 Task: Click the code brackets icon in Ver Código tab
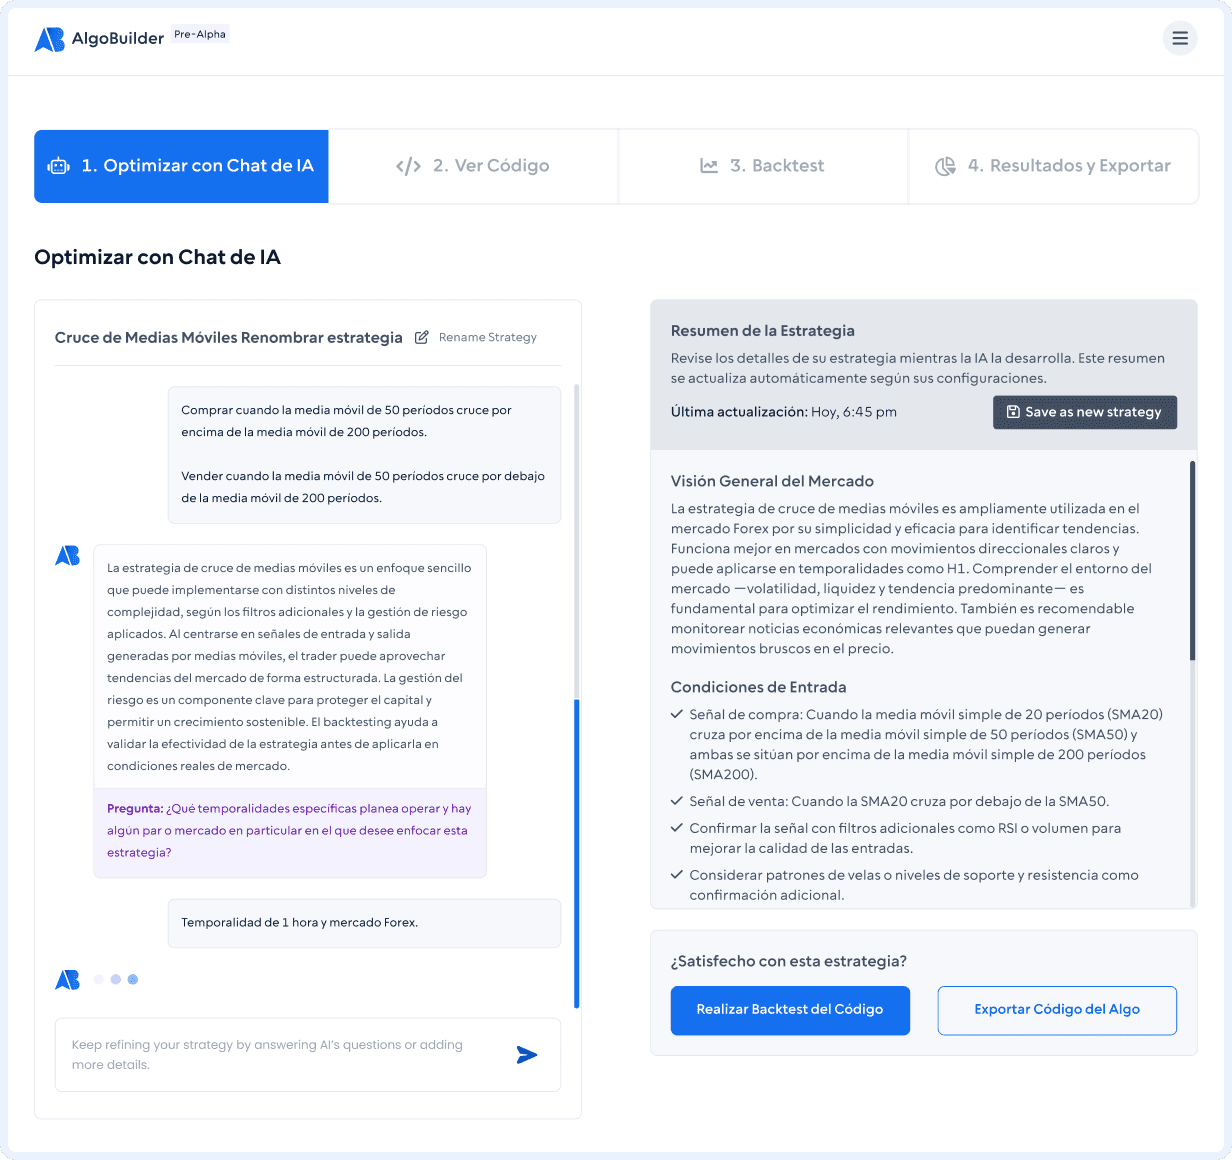click(x=408, y=166)
